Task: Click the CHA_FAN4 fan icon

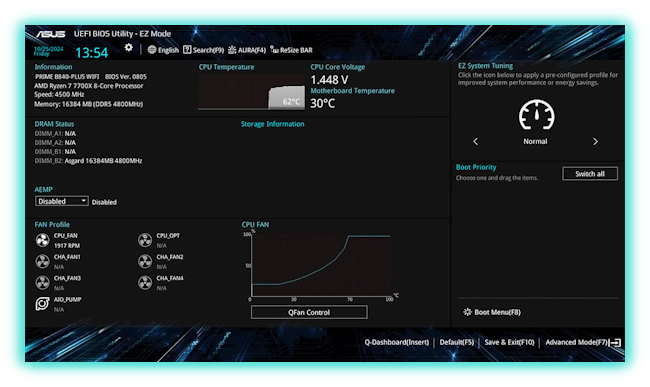Action: tap(145, 283)
